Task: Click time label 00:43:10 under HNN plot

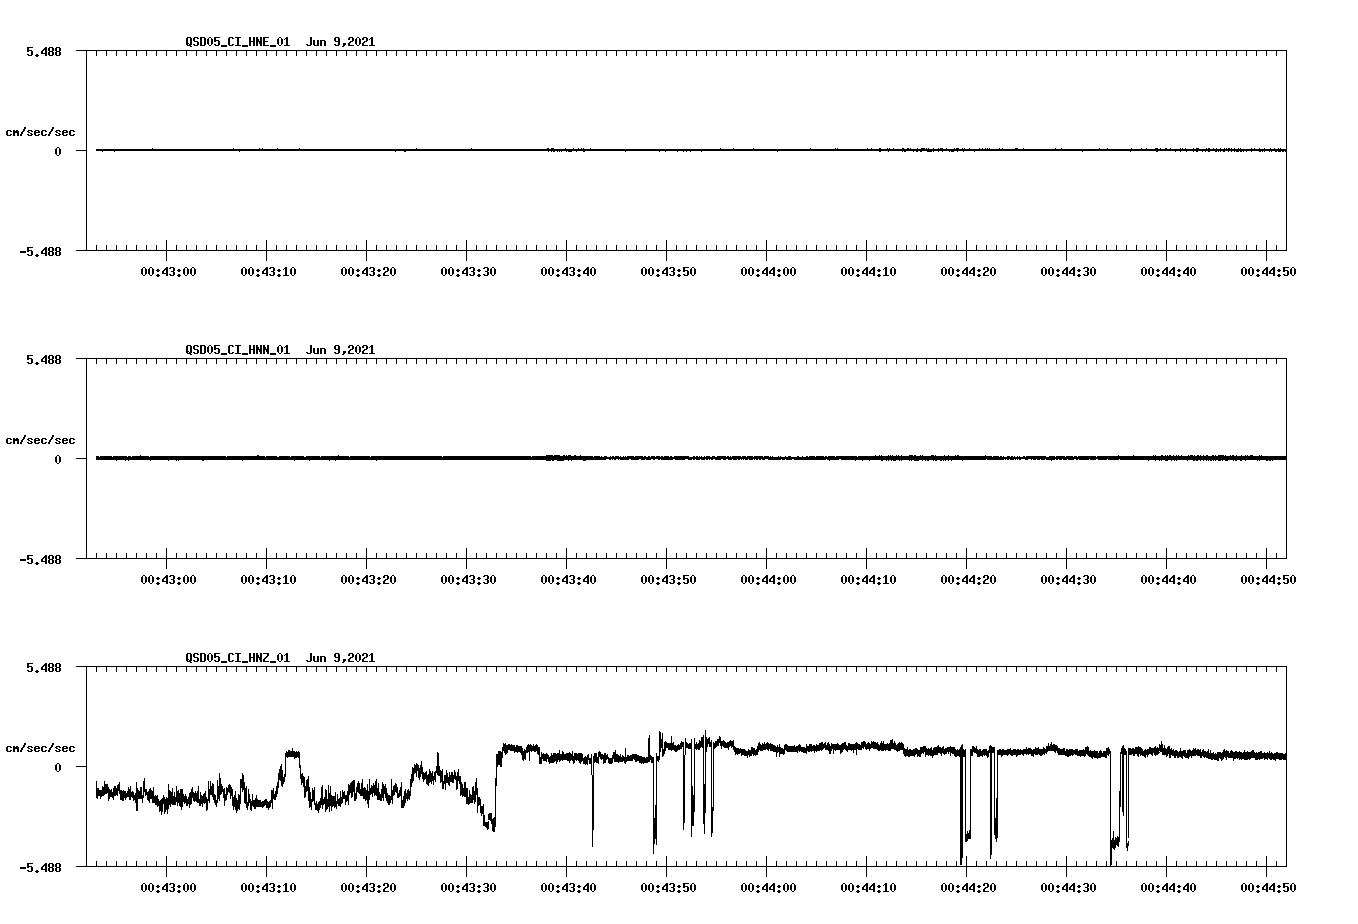Action: point(268,579)
